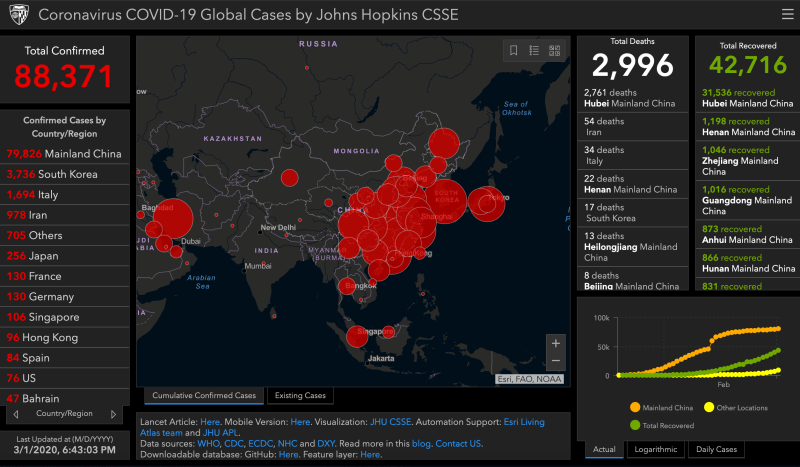Select 3,736 South Korea row
800x467 pixels.
coord(65,174)
